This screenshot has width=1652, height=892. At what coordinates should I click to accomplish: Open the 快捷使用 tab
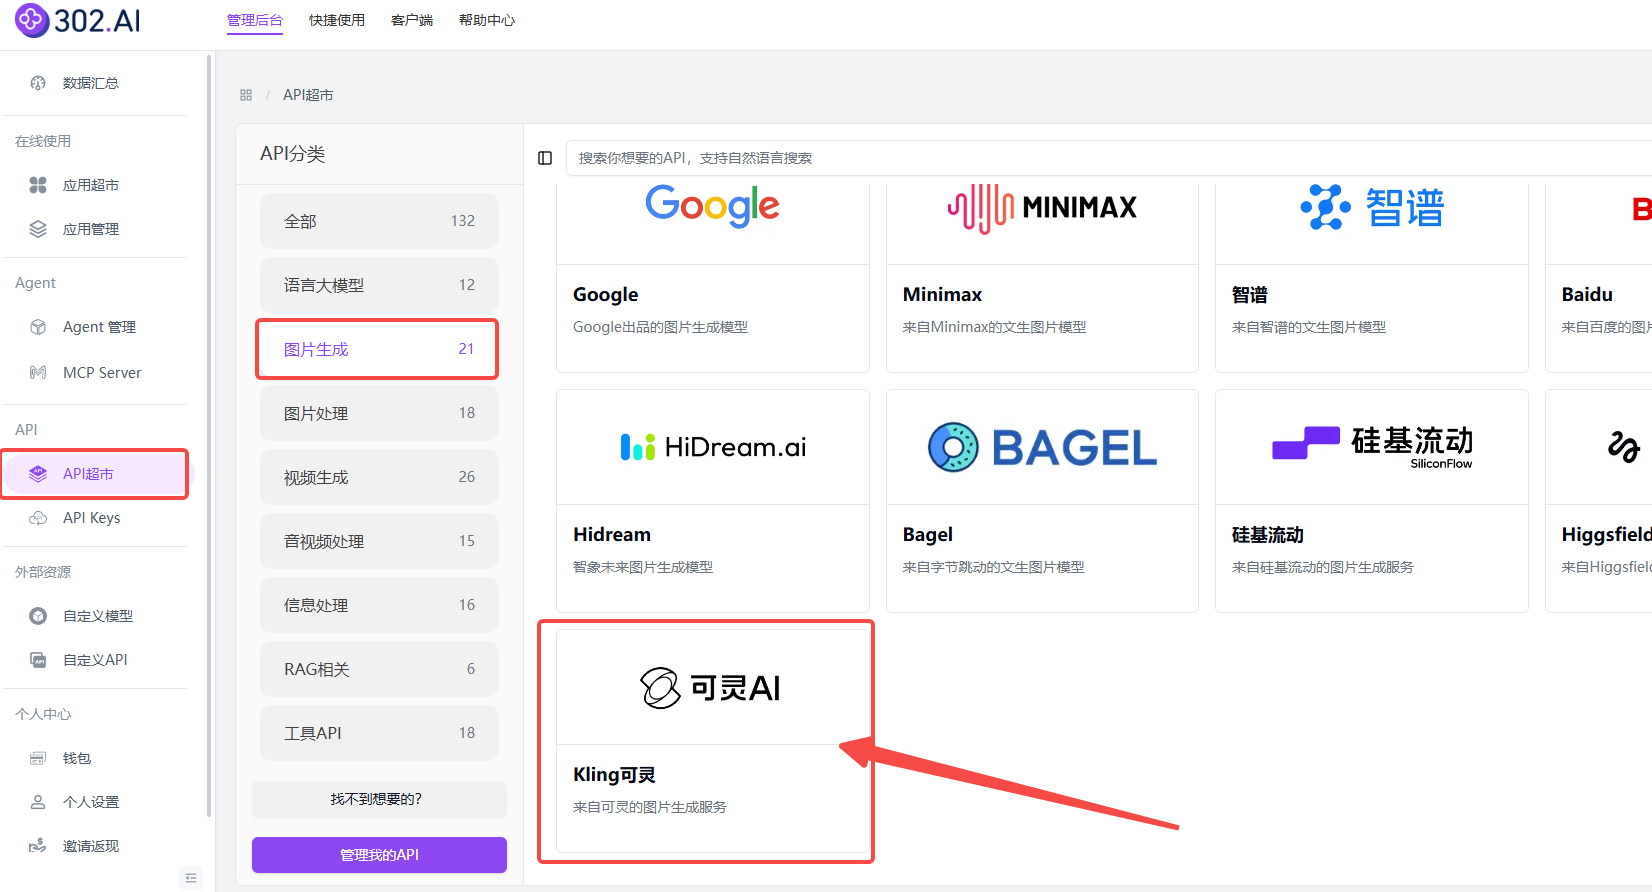coord(337,20)
